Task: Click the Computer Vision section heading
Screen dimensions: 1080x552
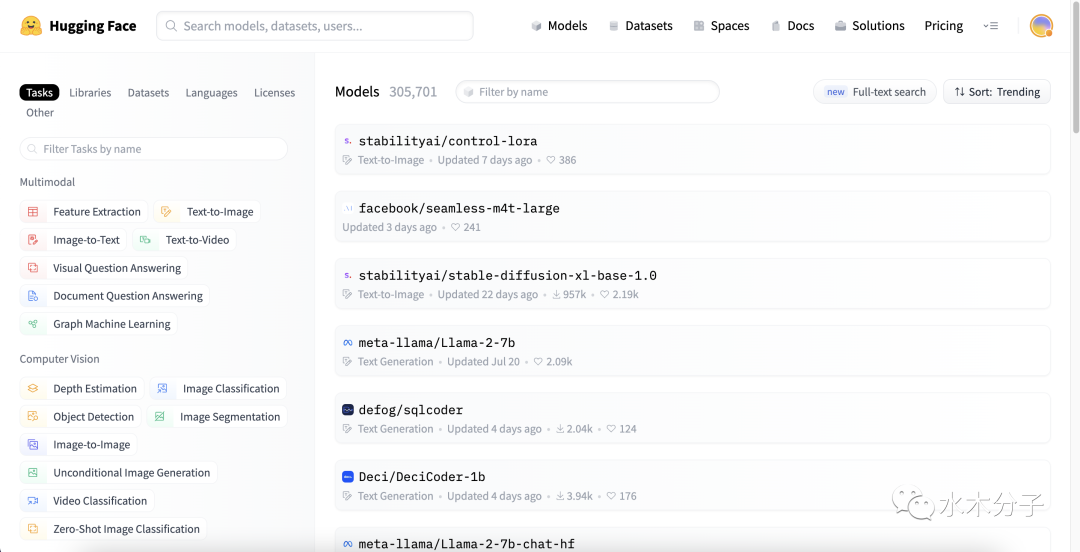Action: point(59,359)
